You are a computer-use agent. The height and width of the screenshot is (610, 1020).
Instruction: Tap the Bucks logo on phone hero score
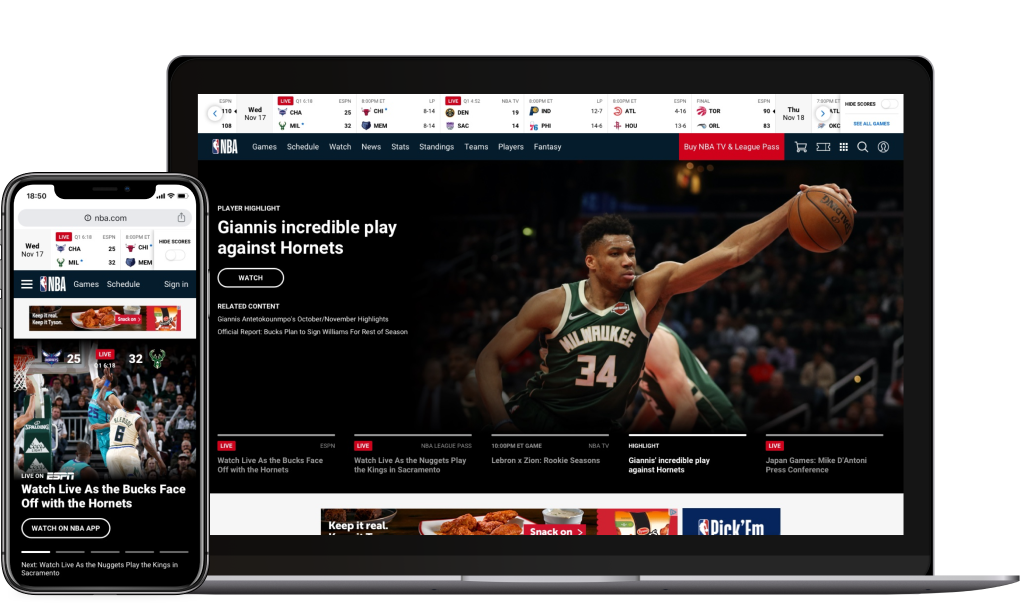(x=157, y=358)
